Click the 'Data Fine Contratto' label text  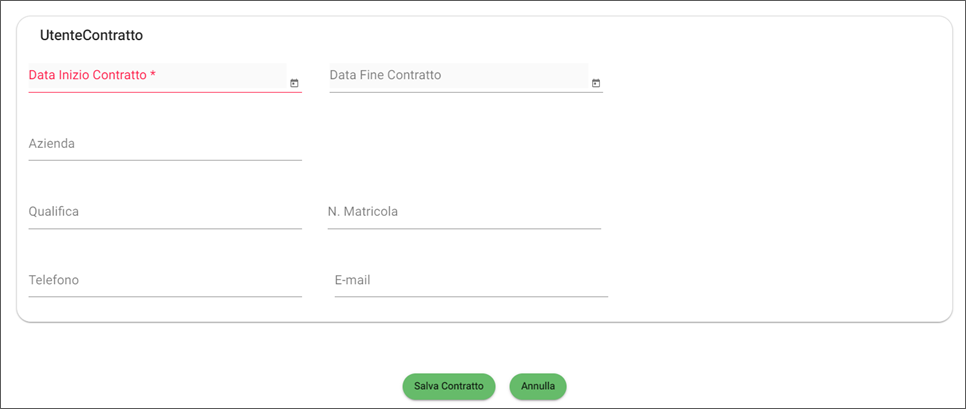point(385,75)
